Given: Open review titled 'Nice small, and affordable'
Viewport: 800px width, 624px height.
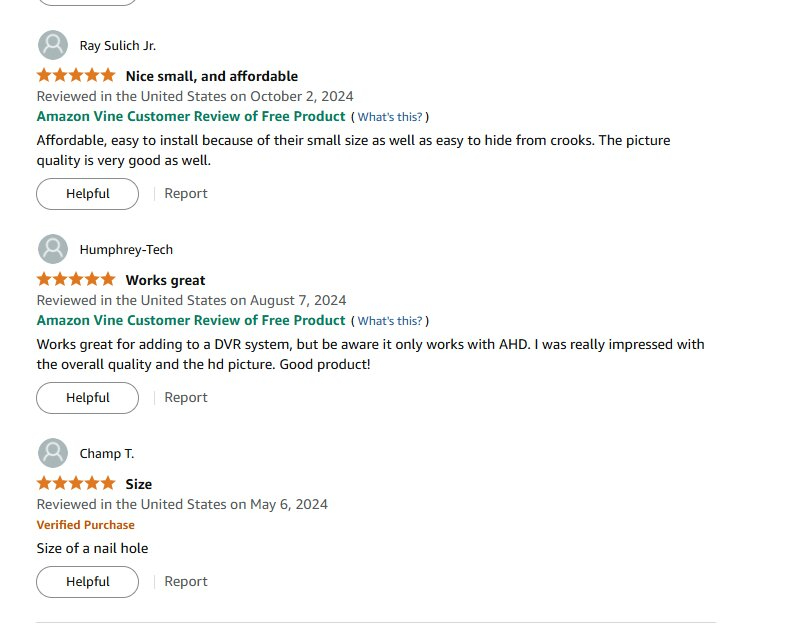Looking at the screenshot, I should pos(212,76).
